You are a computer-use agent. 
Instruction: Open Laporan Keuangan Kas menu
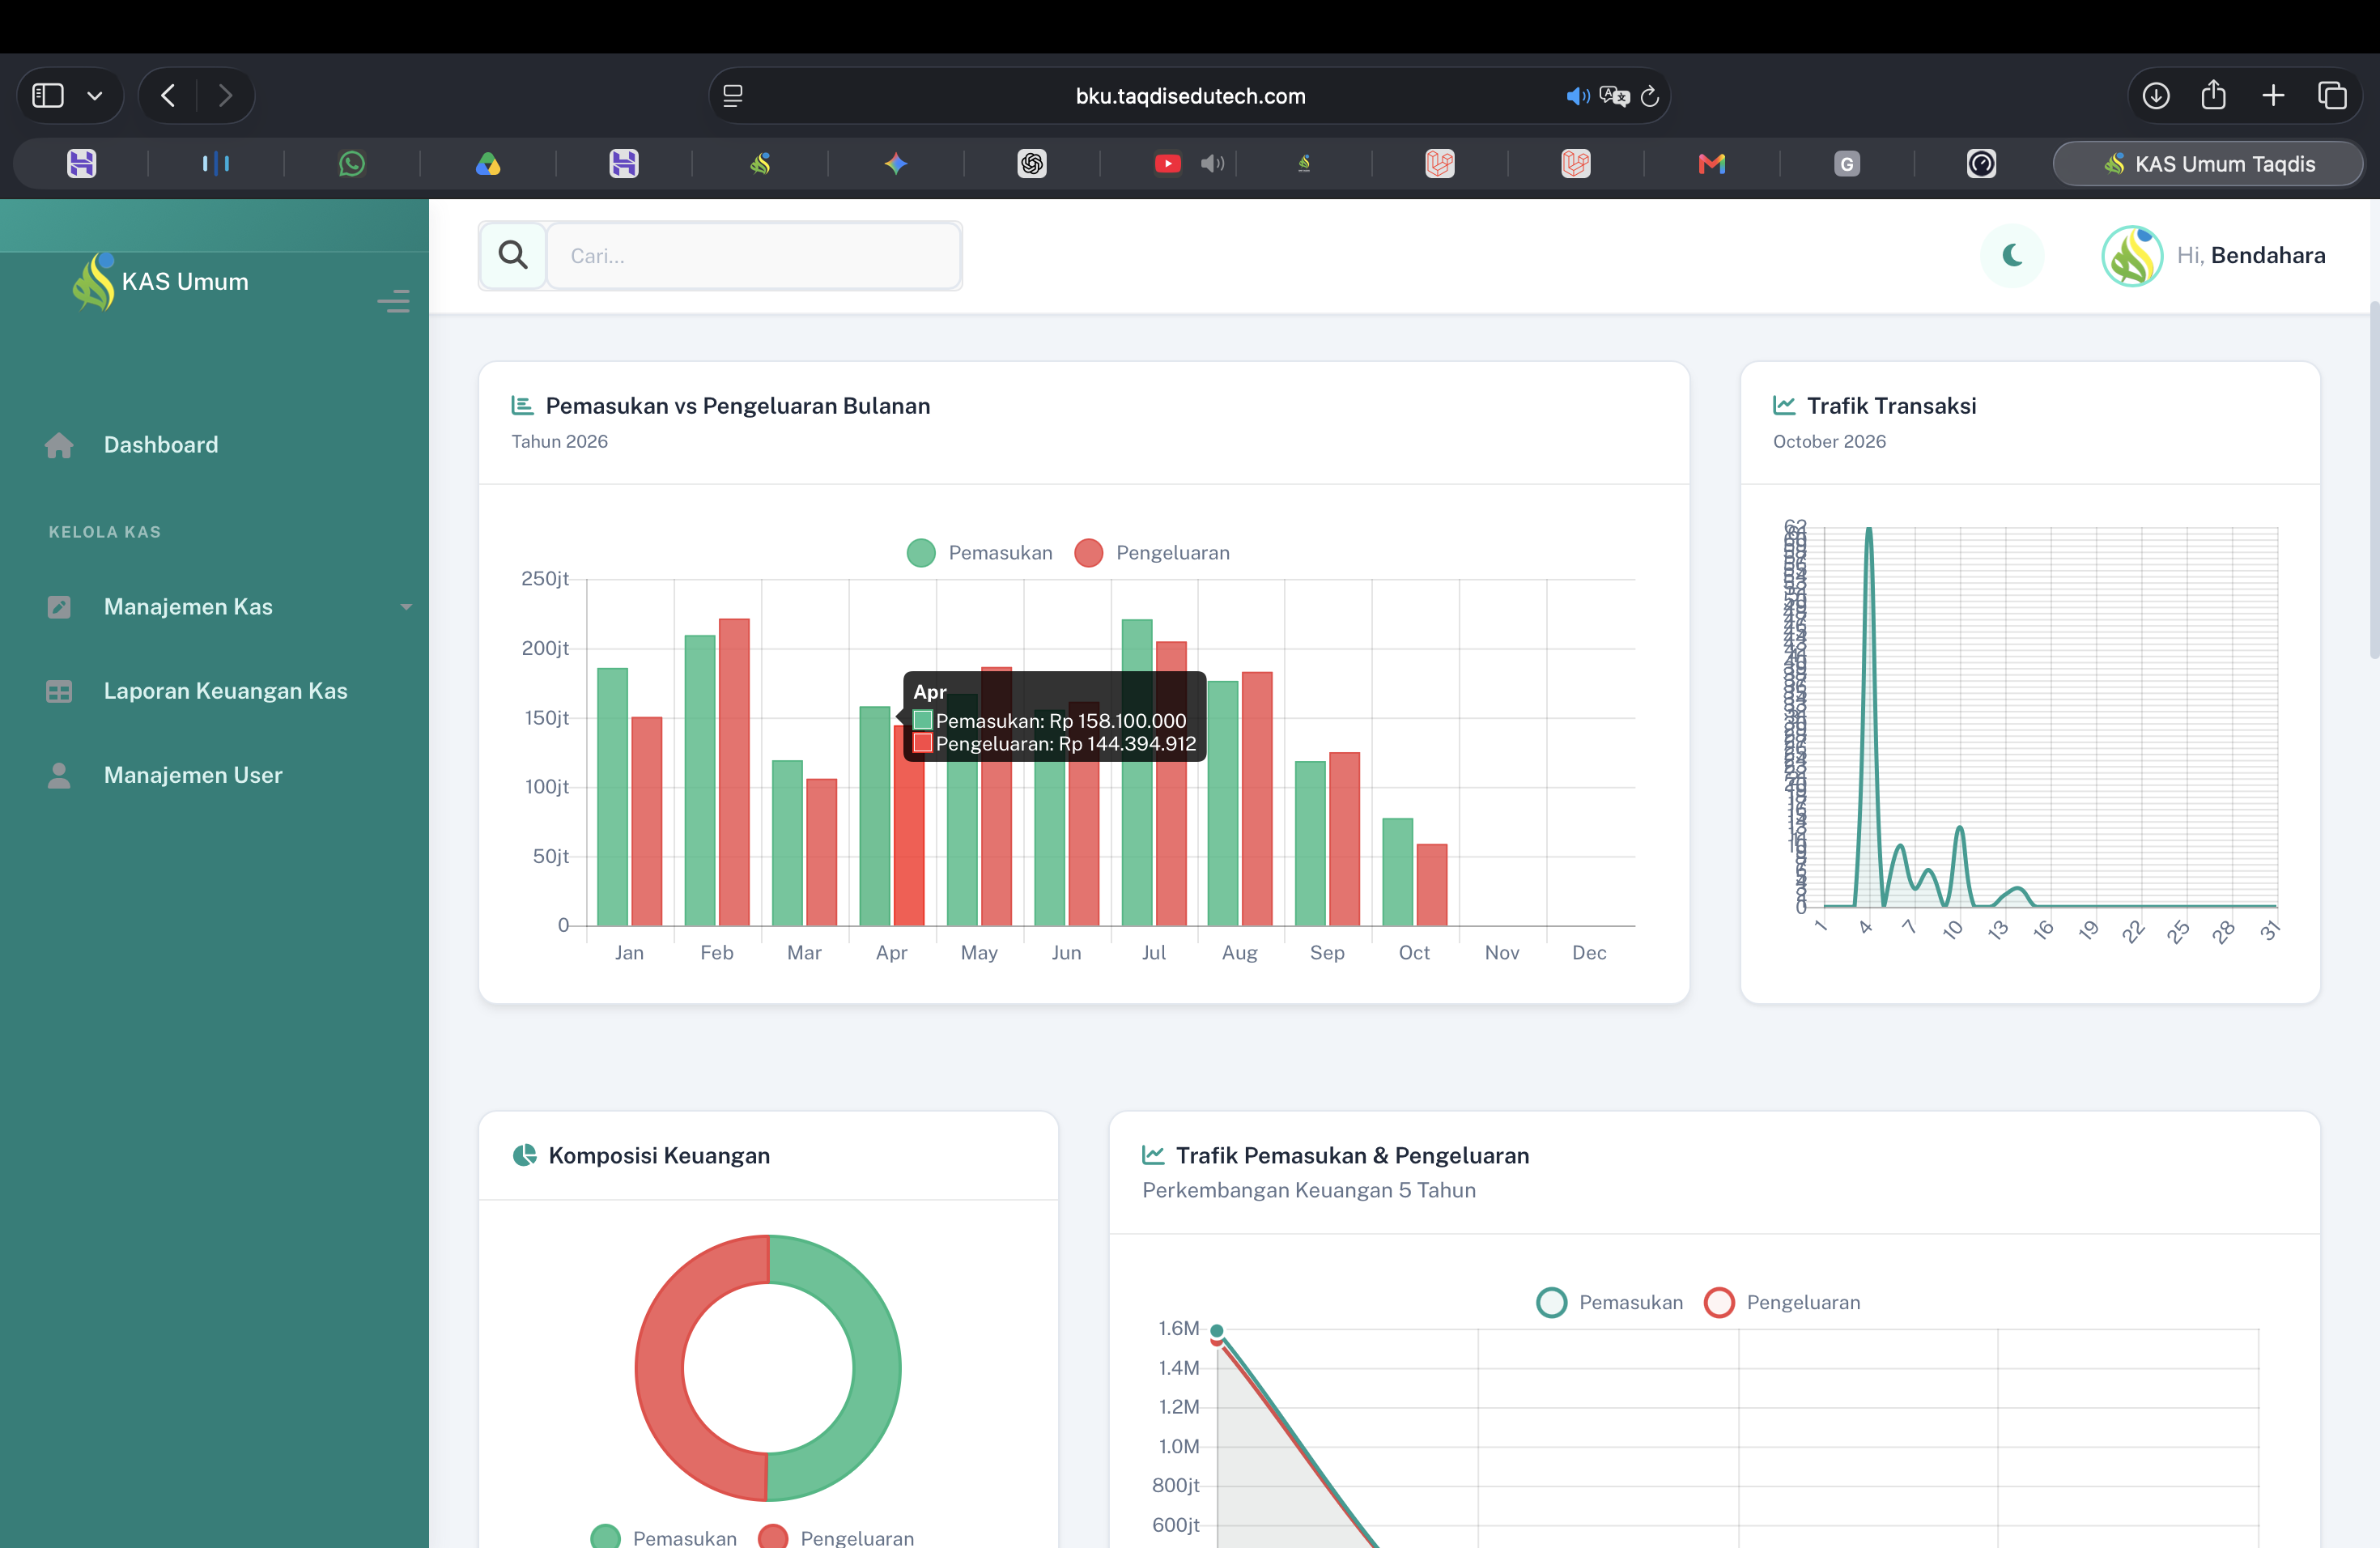point(225,691)
